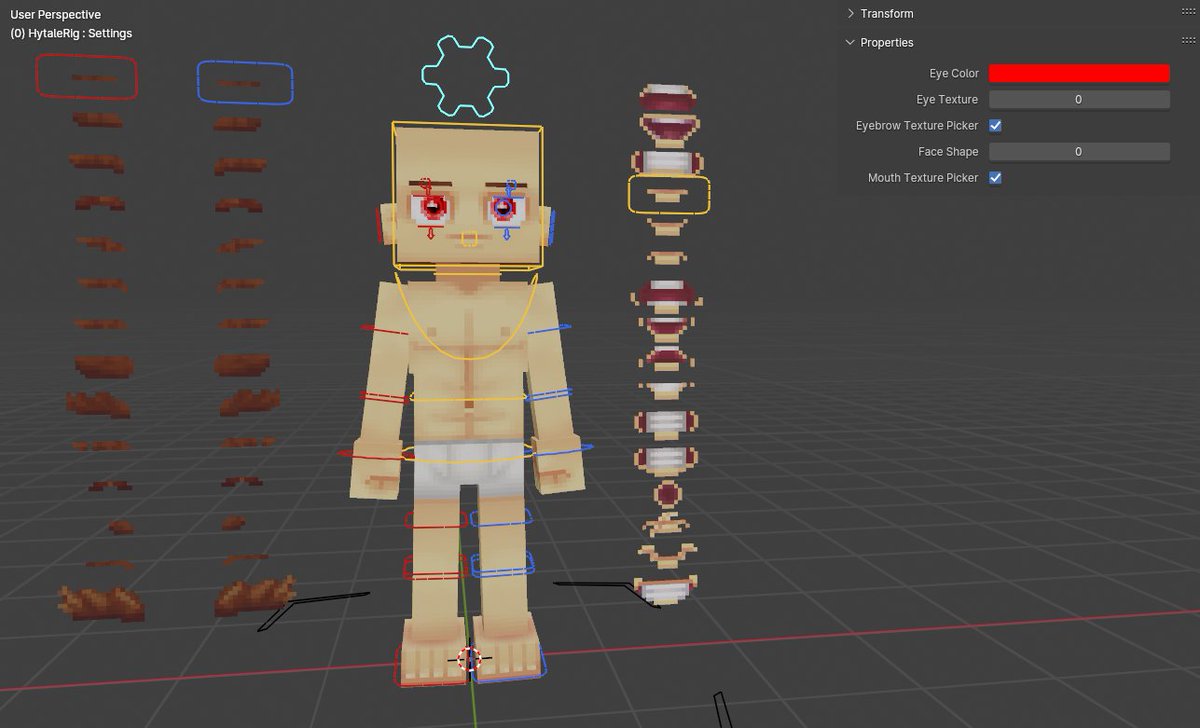The width and height of the screenshot is (1200, 728).
Task: Click the Eye Texture value field
Action: 1079,99
